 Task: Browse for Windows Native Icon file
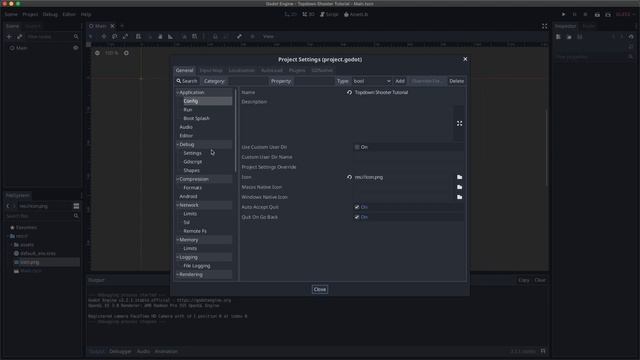(460, 197)
